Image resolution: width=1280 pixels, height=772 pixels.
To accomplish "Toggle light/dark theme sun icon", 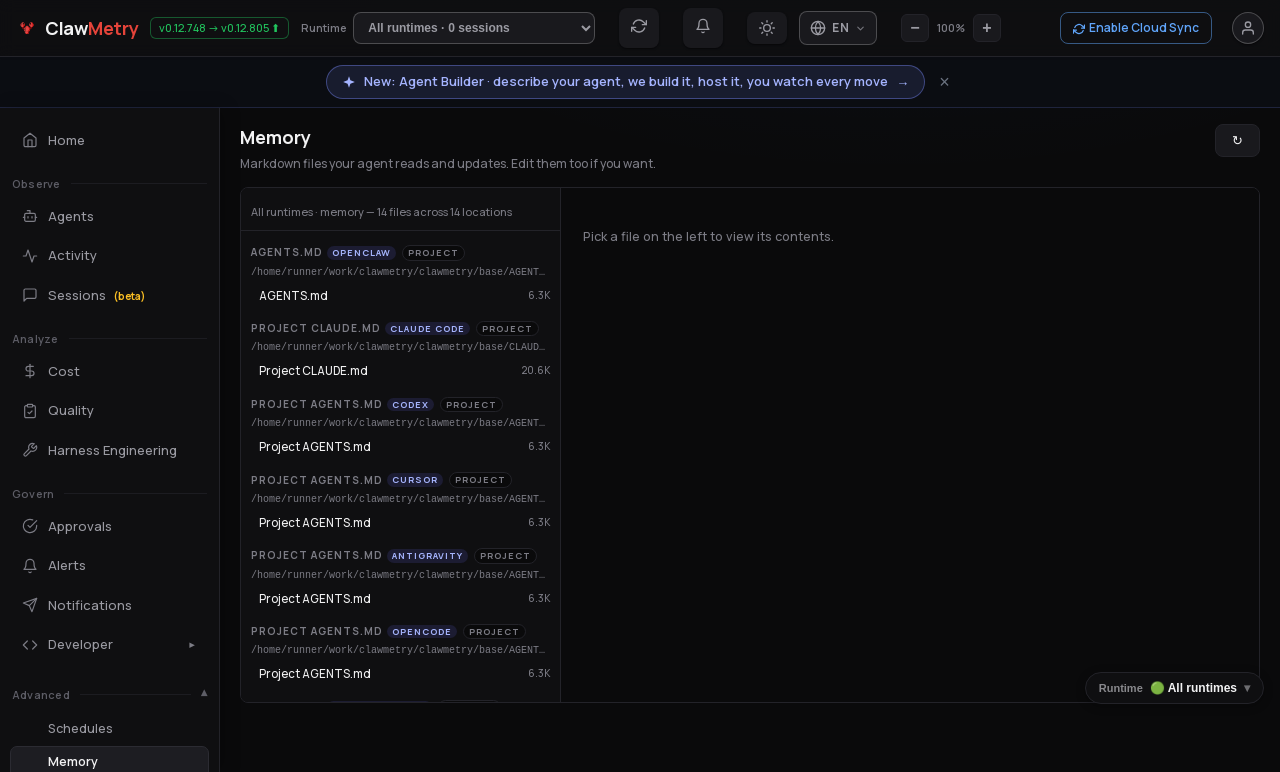I will click(767, 28).
